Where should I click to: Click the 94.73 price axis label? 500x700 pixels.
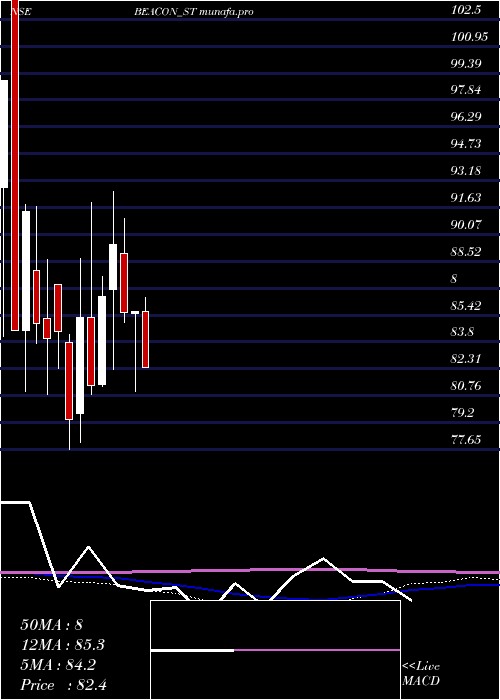point(466,144)
